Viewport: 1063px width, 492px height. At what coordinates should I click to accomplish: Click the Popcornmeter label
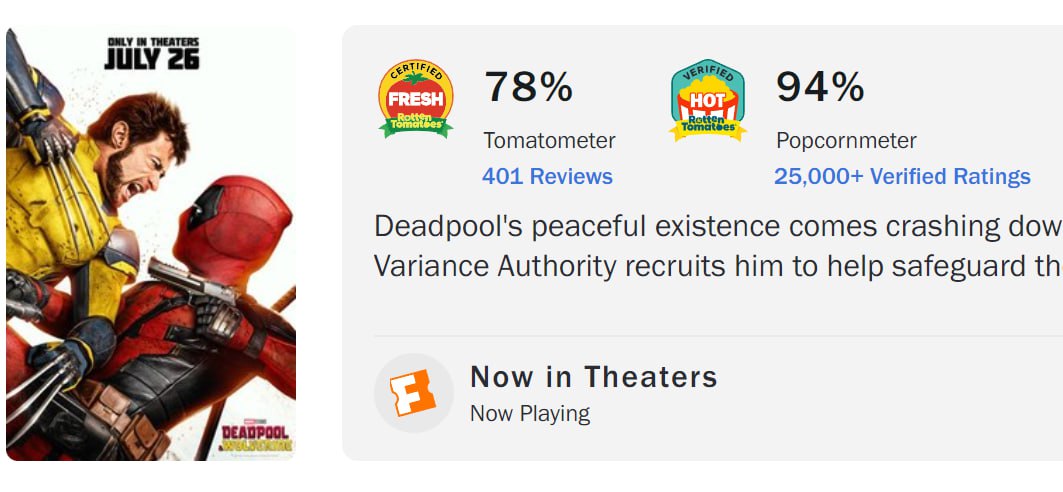[846, 141]
